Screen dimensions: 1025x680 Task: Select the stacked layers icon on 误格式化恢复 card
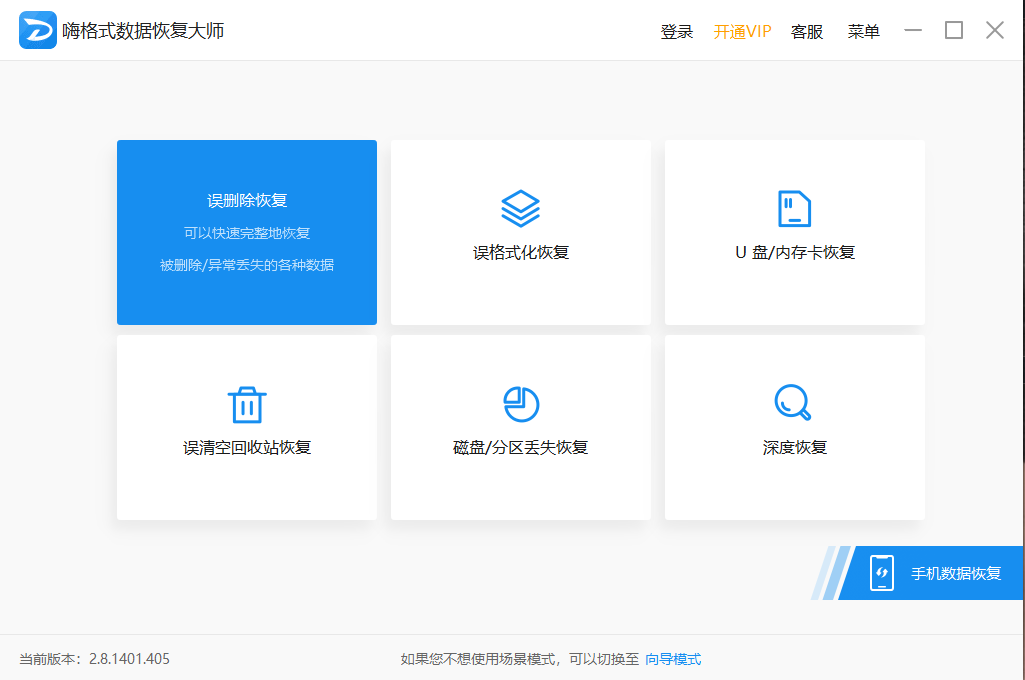[x=519, y=208]
